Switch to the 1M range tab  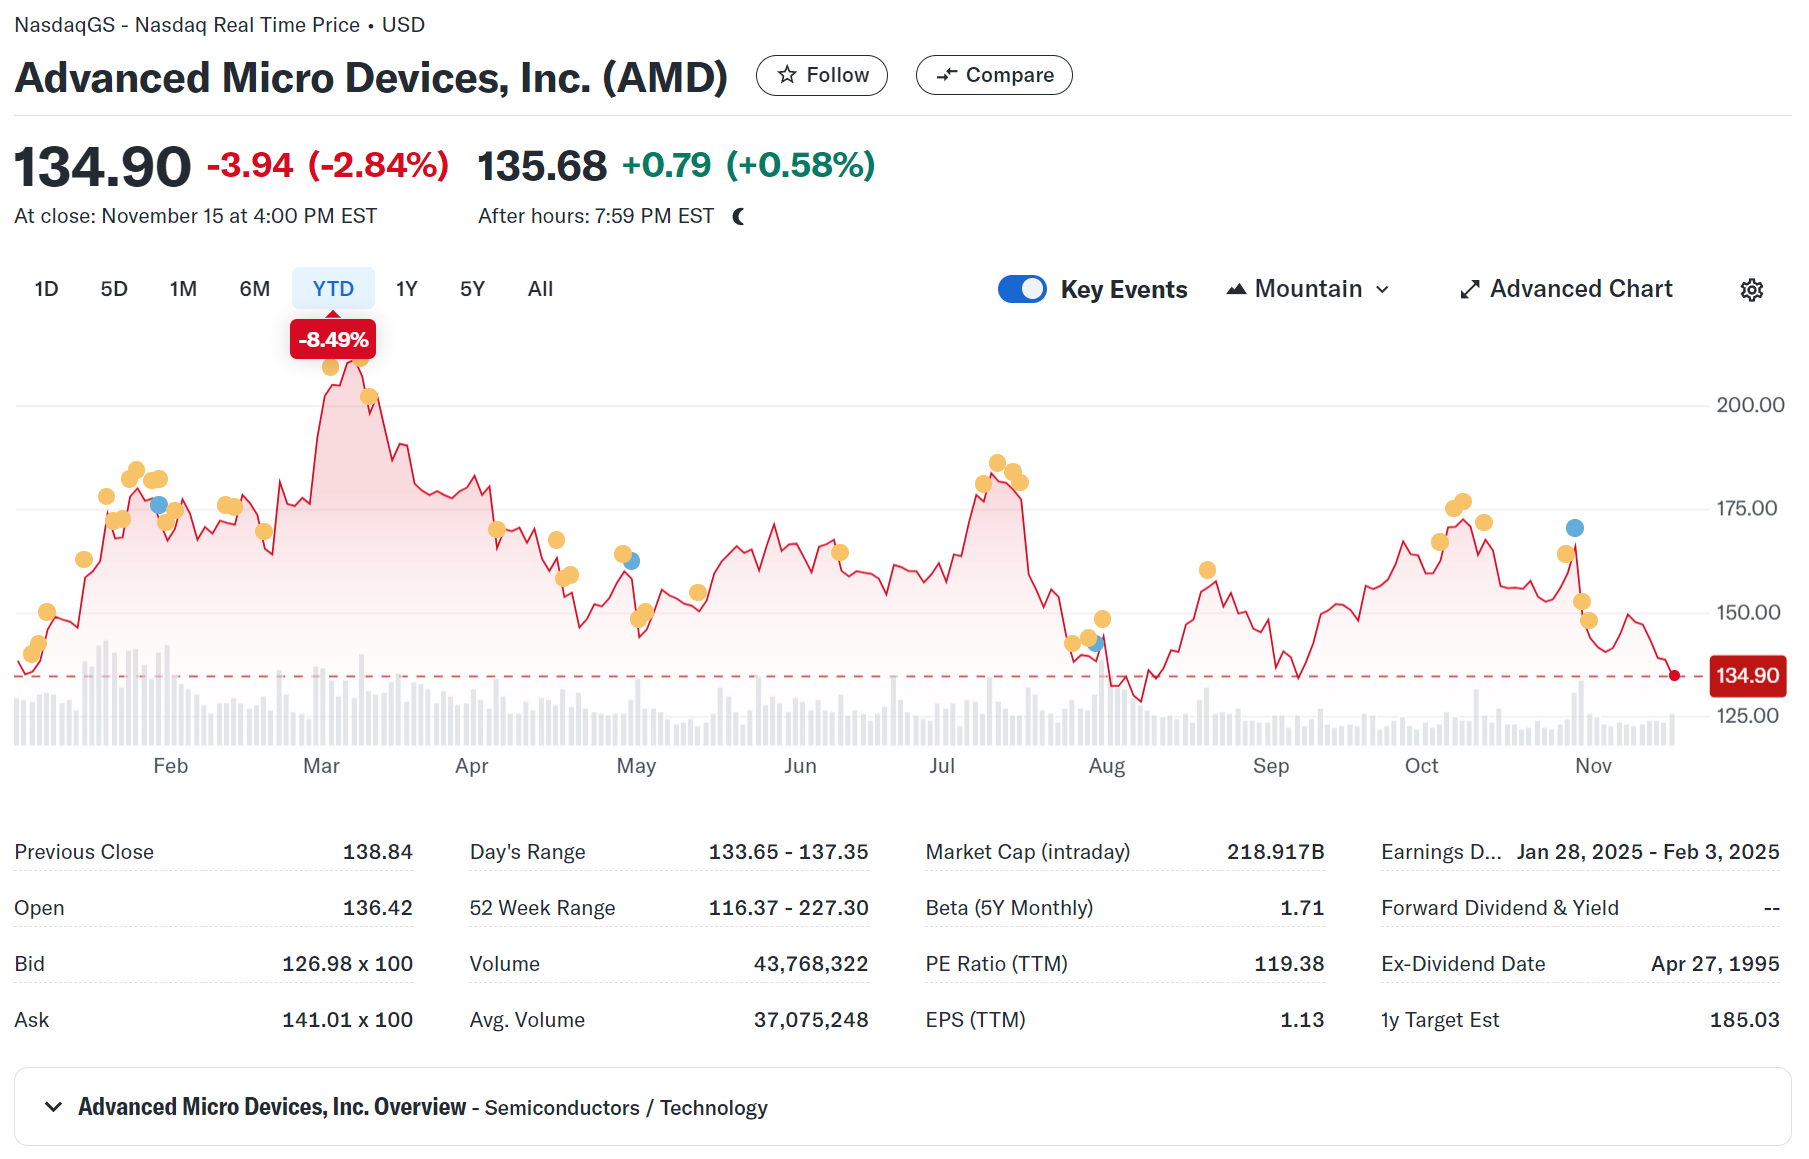(x=183, y=289)
